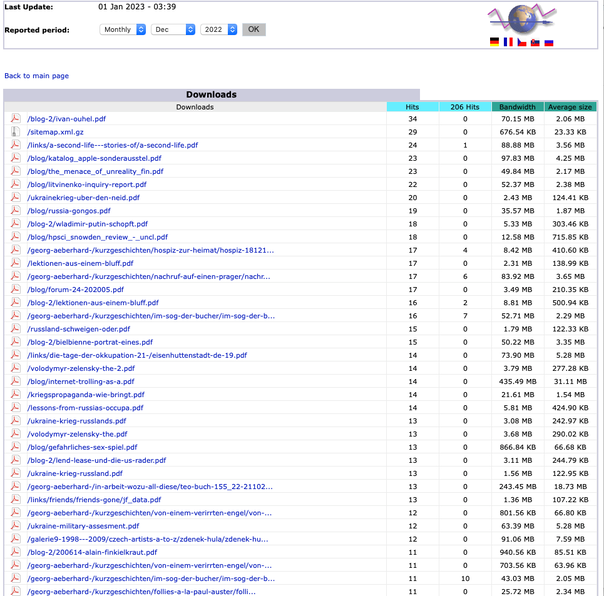Click PDF icon beside litvinenko-inquiry-report.pdf
The image size is (604, 596).
tap(15, 184)
